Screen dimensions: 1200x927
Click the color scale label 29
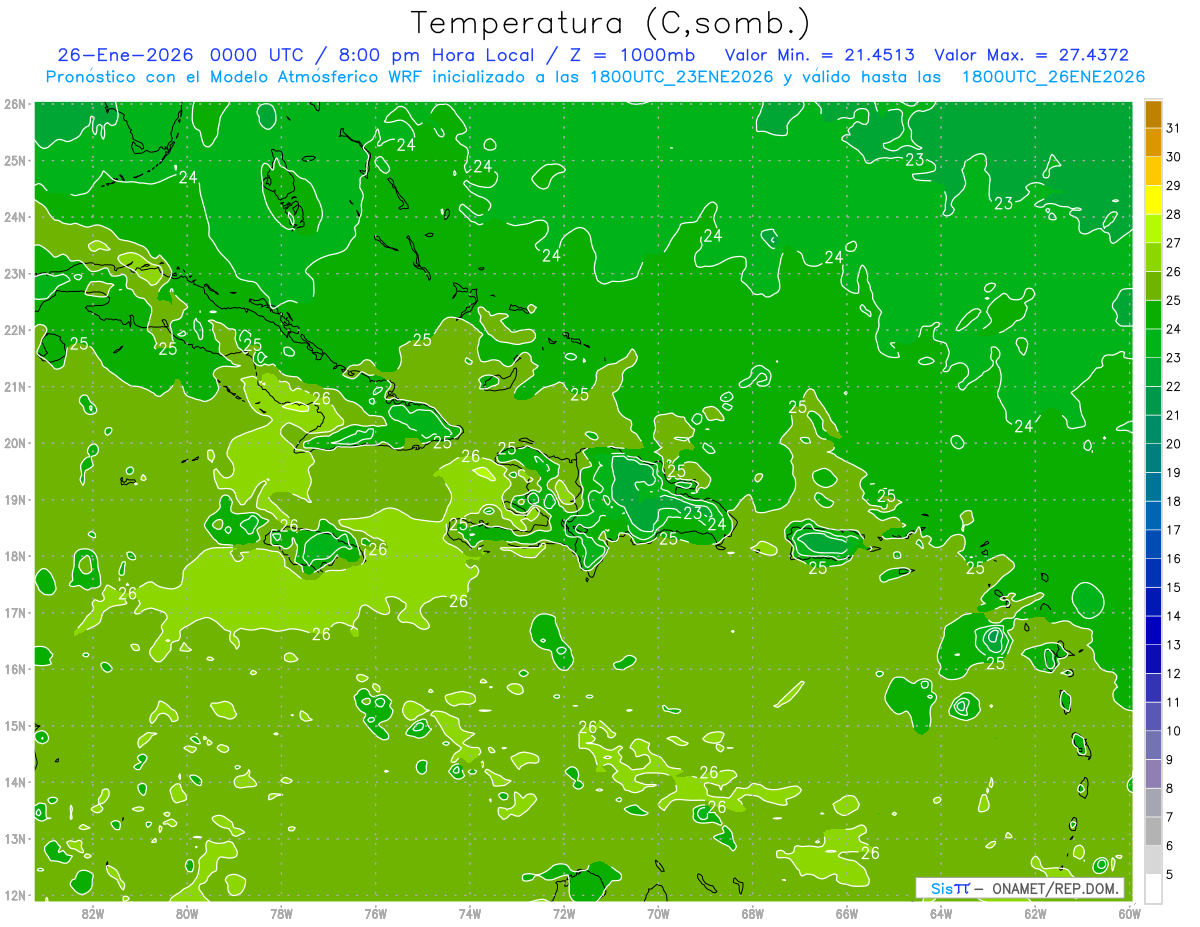(x=1174, y=186)
